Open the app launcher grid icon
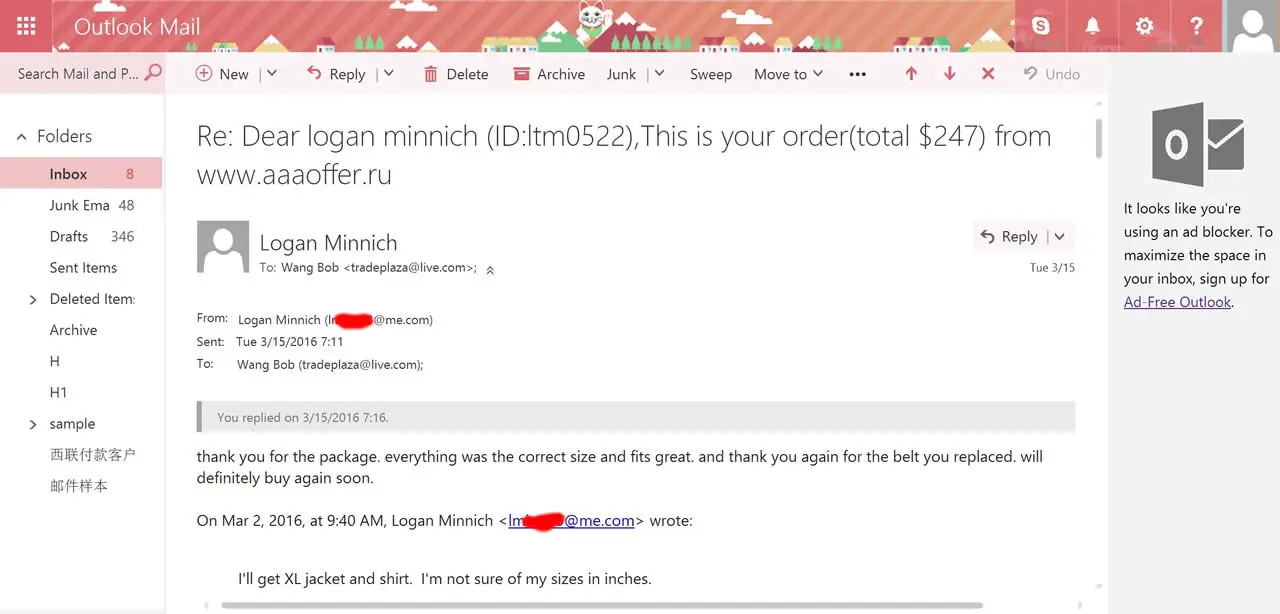Screen dimensions: 1280x614 click(x=27, y=26)
